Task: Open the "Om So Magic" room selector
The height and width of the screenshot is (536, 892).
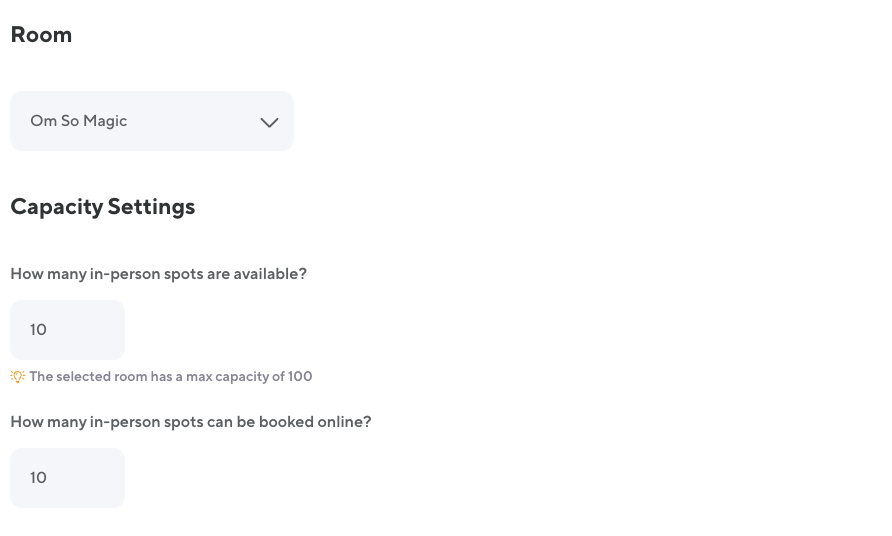Action: 152,121
